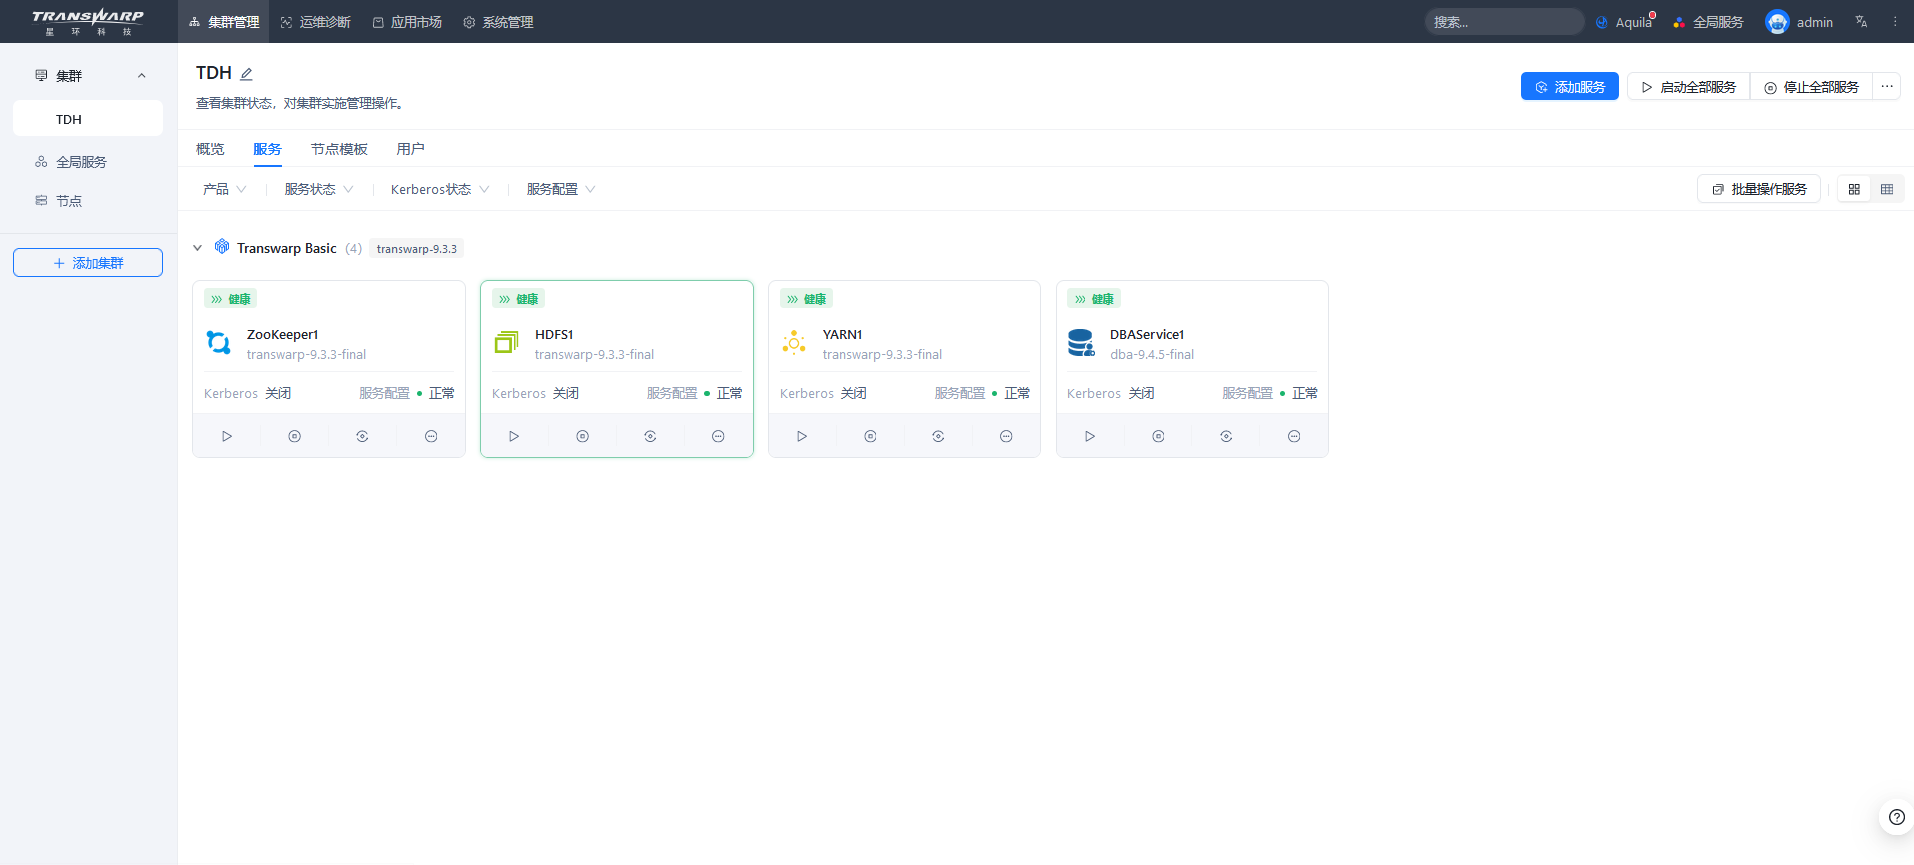1914x865 pixels.
Task: Switch to the 用户 tab
Action: (x=410, y=149)
